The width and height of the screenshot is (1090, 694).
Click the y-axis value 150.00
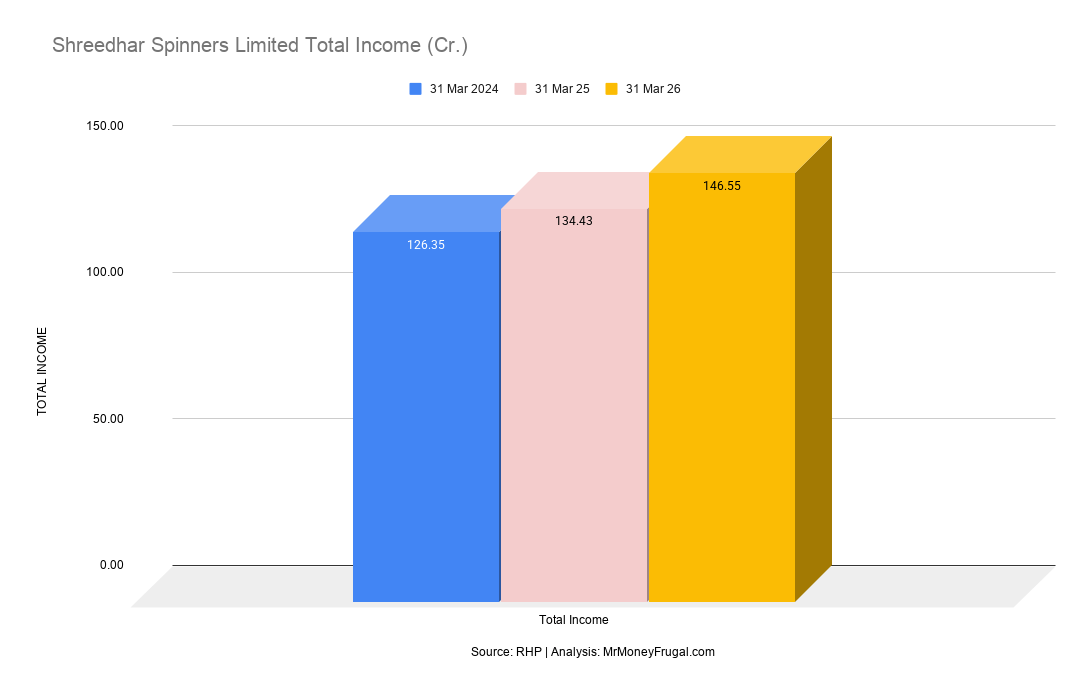[105, 126]
